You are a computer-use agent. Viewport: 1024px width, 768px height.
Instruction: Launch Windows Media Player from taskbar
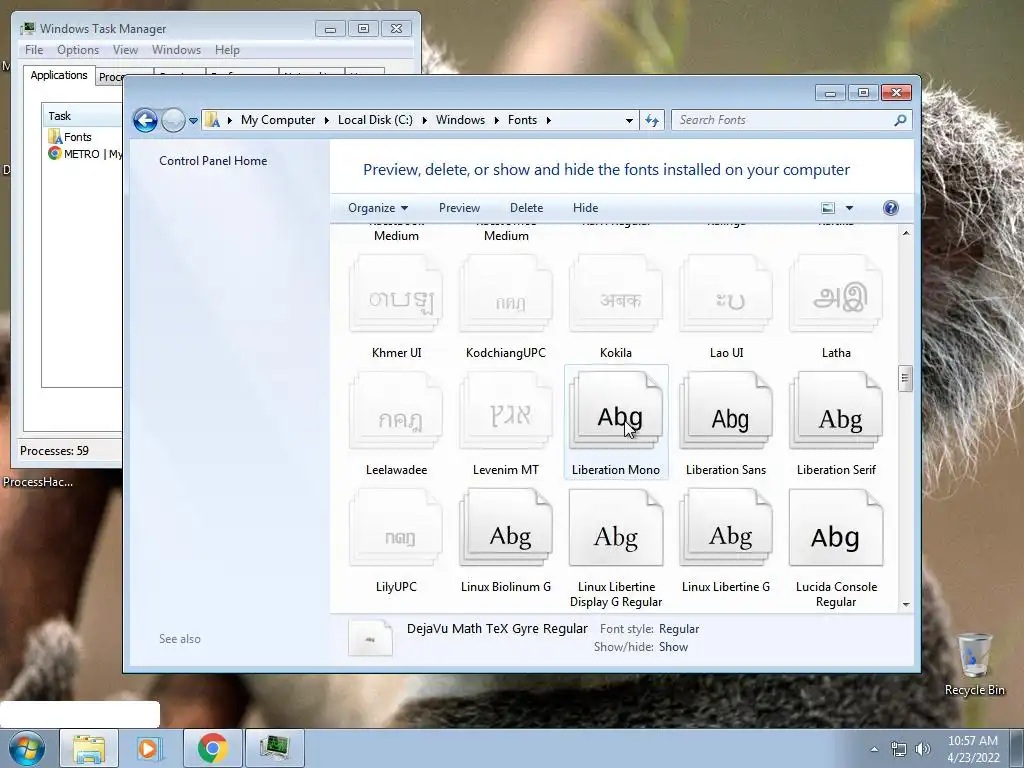(150, 748)
